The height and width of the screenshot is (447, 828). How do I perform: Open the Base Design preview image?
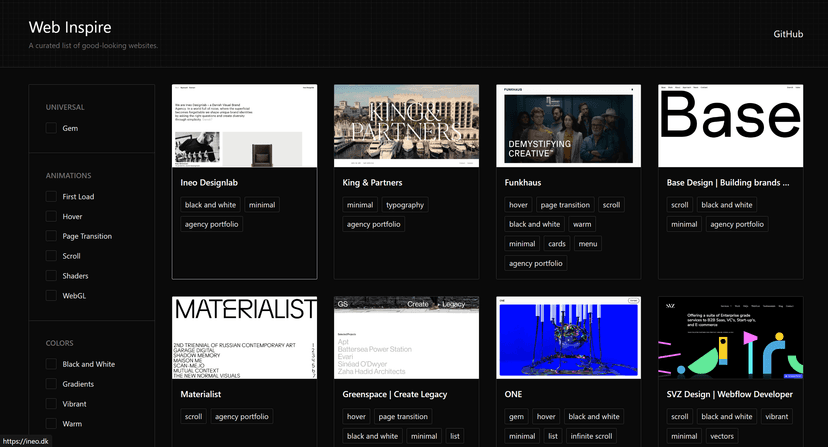[x=731, y=126]
